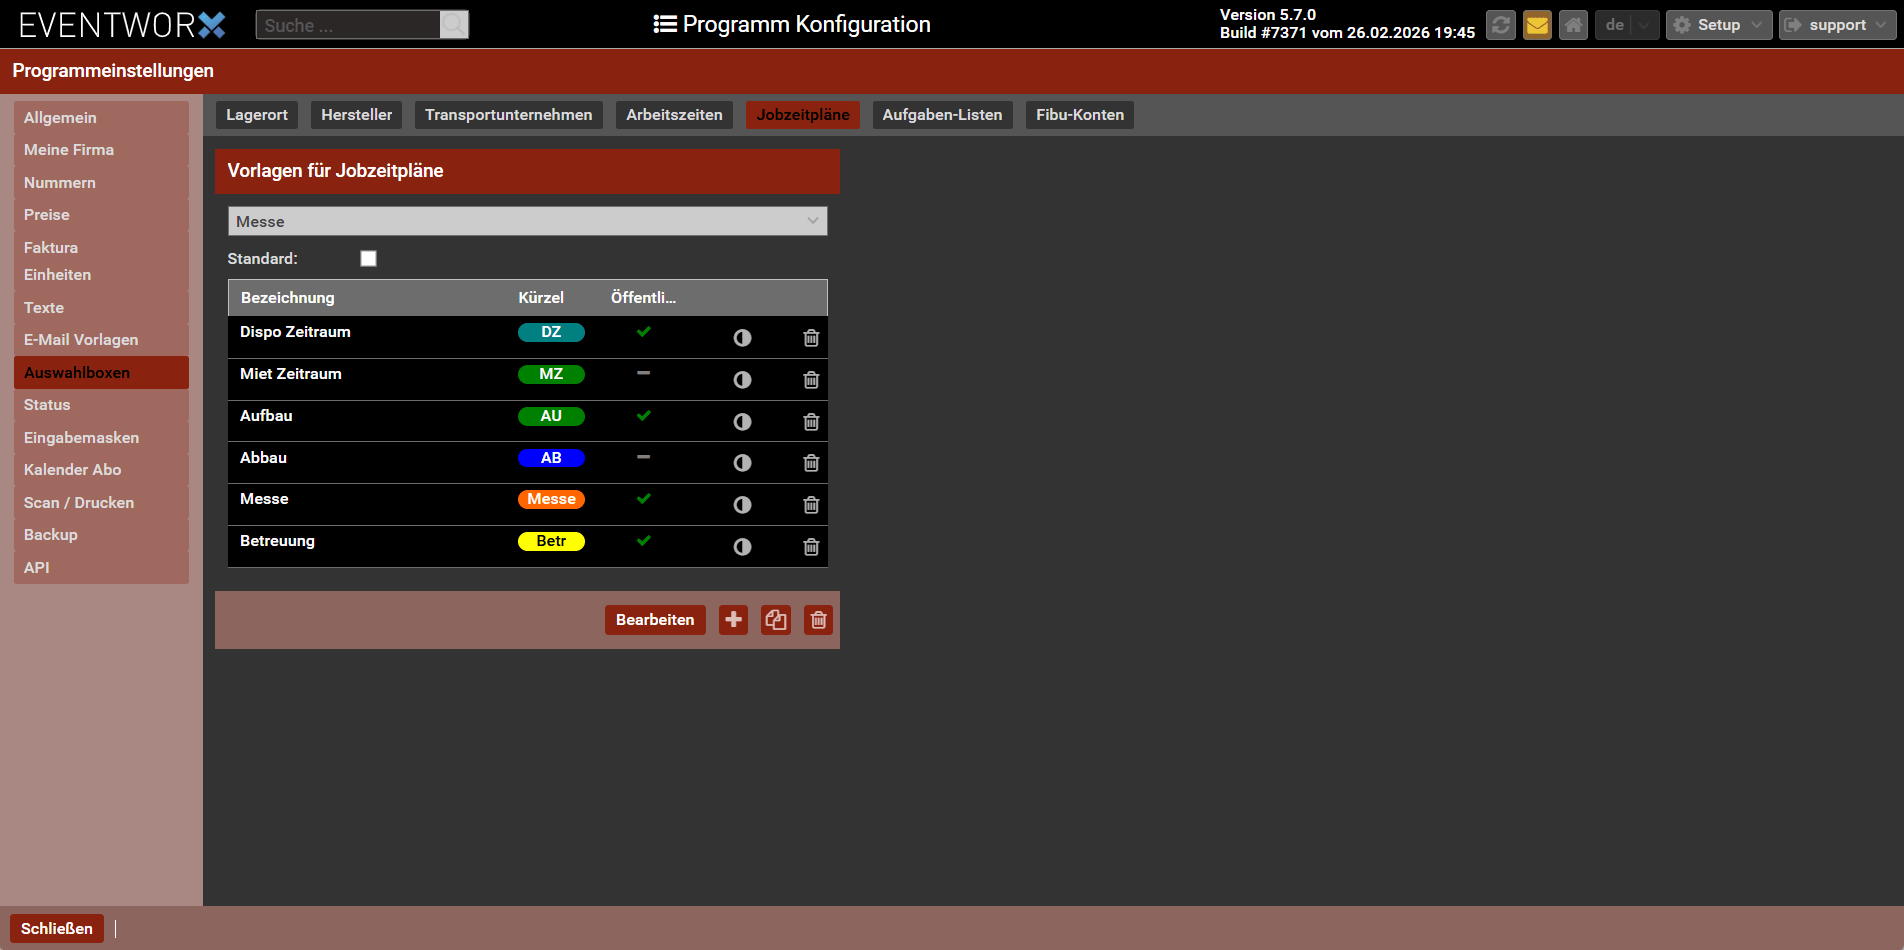The height and width of the screenshot is (950, 1904).
Task: Delete the Betreuung row with trash icon
Action: tap(811, 547)
